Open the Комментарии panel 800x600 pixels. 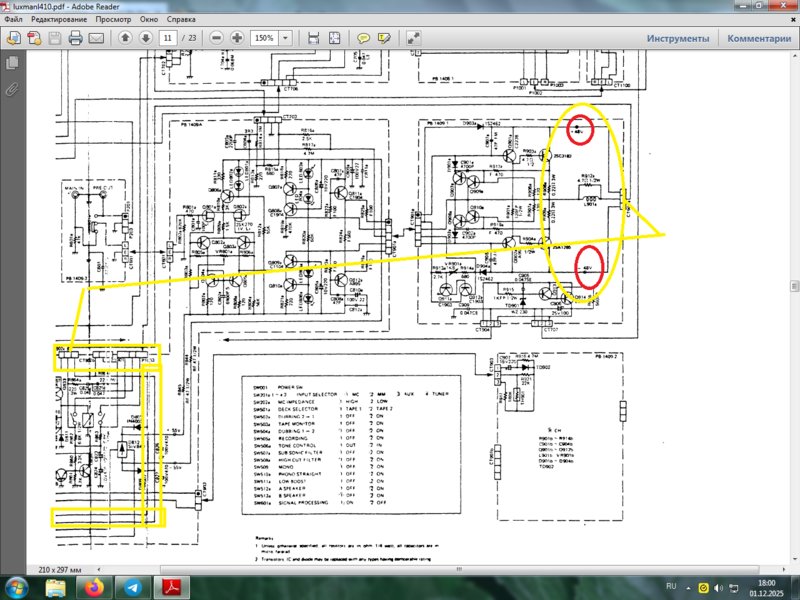tap(759, 38)
